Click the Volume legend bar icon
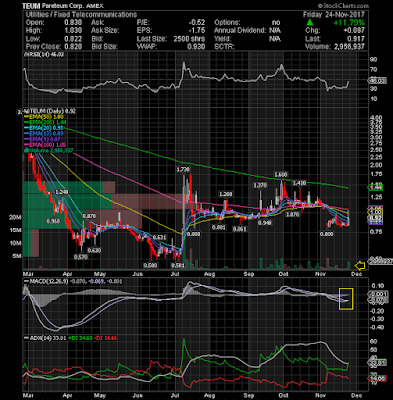 click(x=25, y=151)
